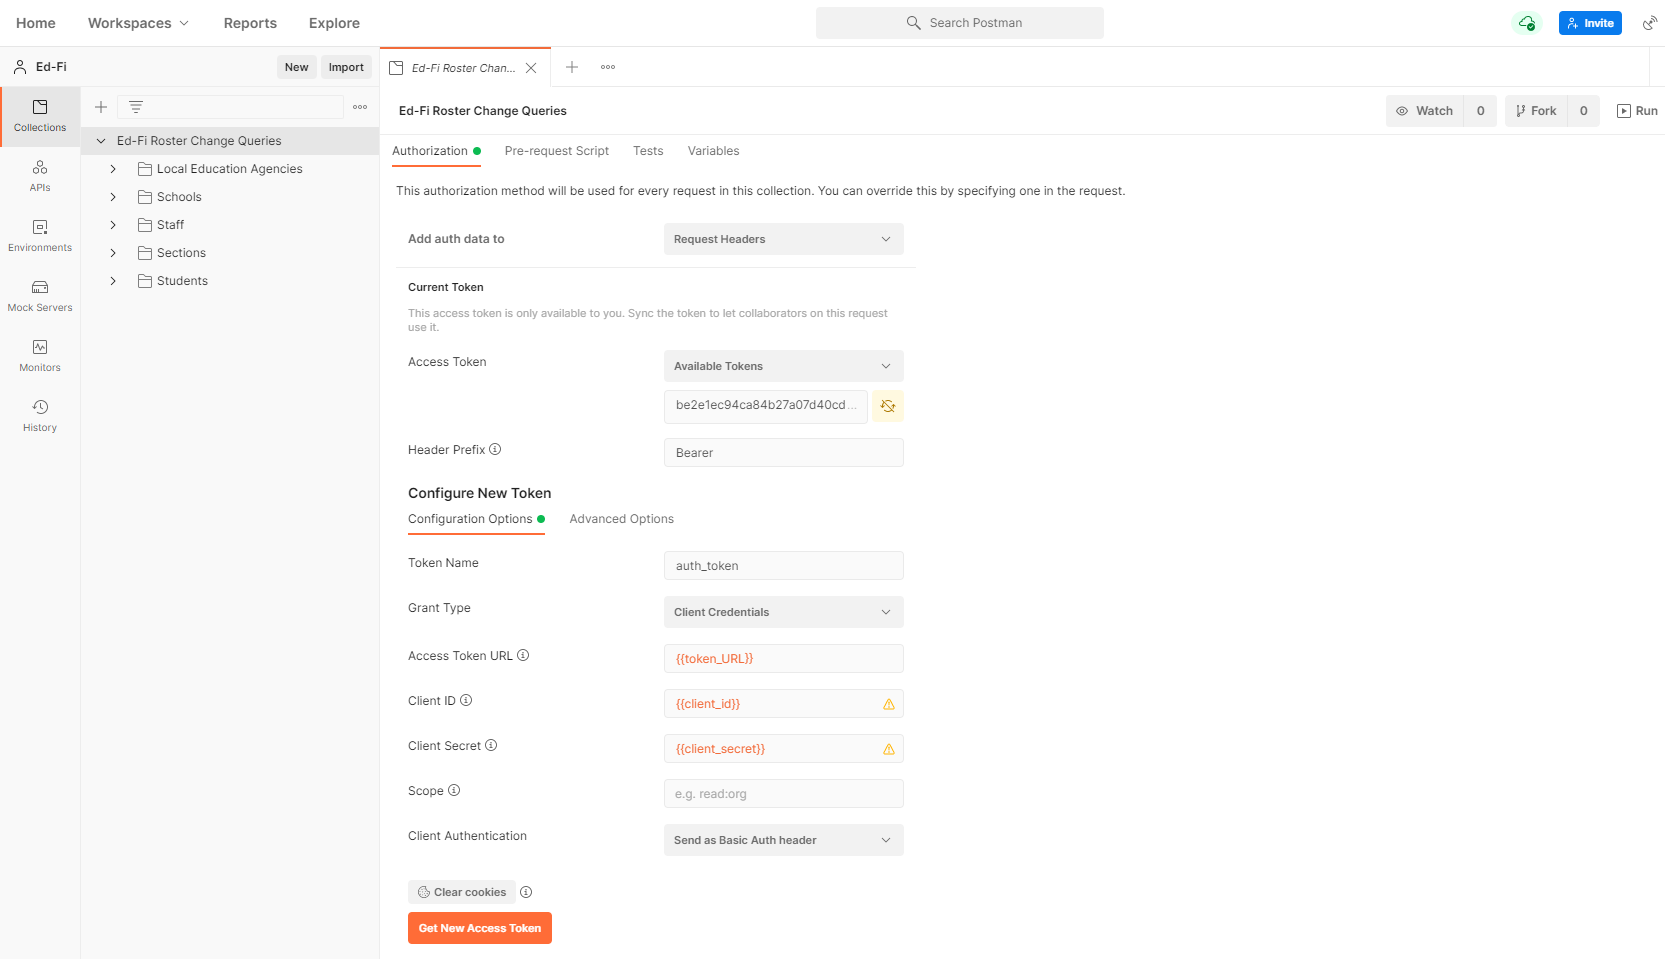Open the History sidebar panel
This screenshot has height=959, width=1665.
click(40, 415)
